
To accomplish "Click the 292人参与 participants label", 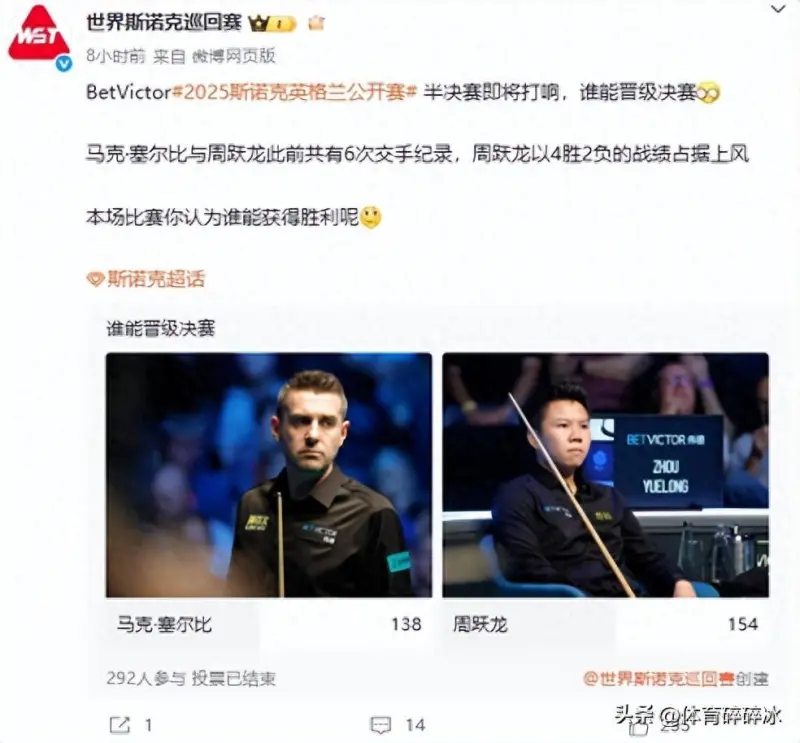I will 146,678.
